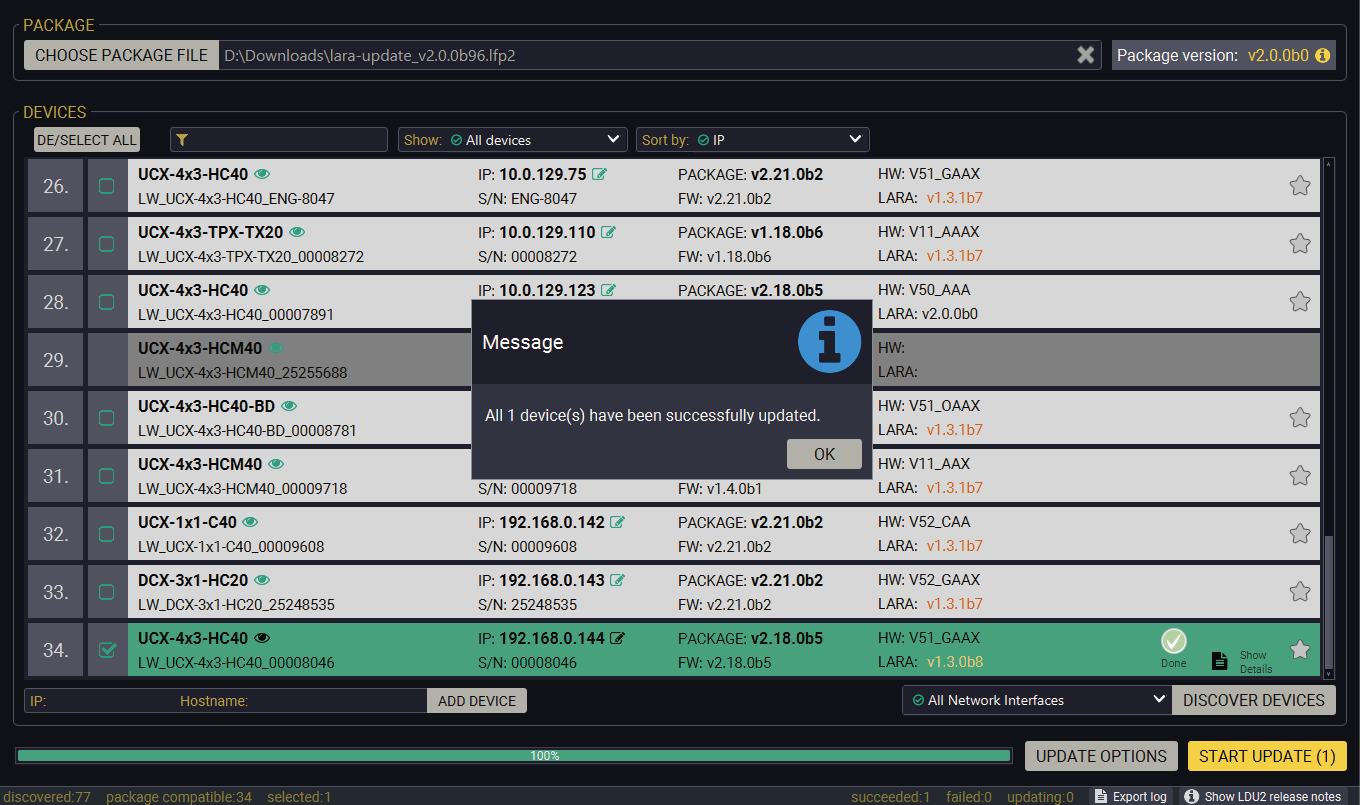Edit IP address 192.168.0.142
The height and width of the screenshot is (805, 1360).
click(x=618, y=522)
